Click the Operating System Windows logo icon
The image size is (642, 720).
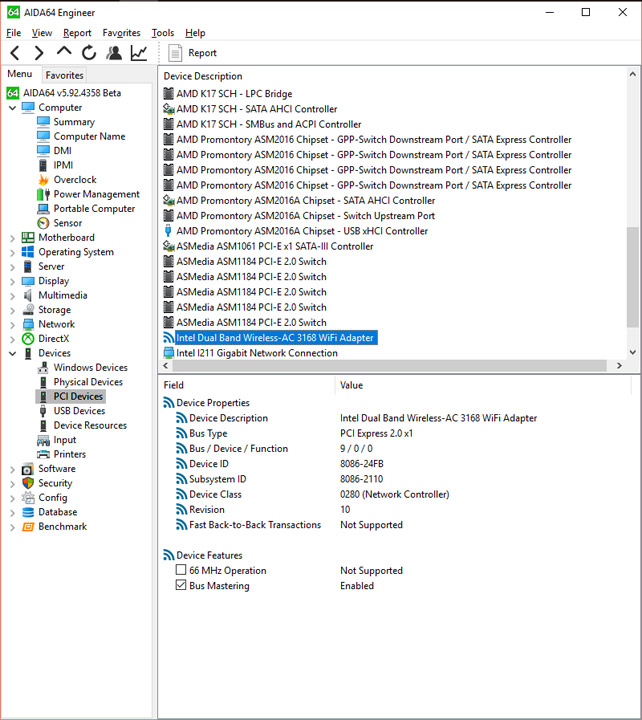pyautogui.click(x=28, y=252)
